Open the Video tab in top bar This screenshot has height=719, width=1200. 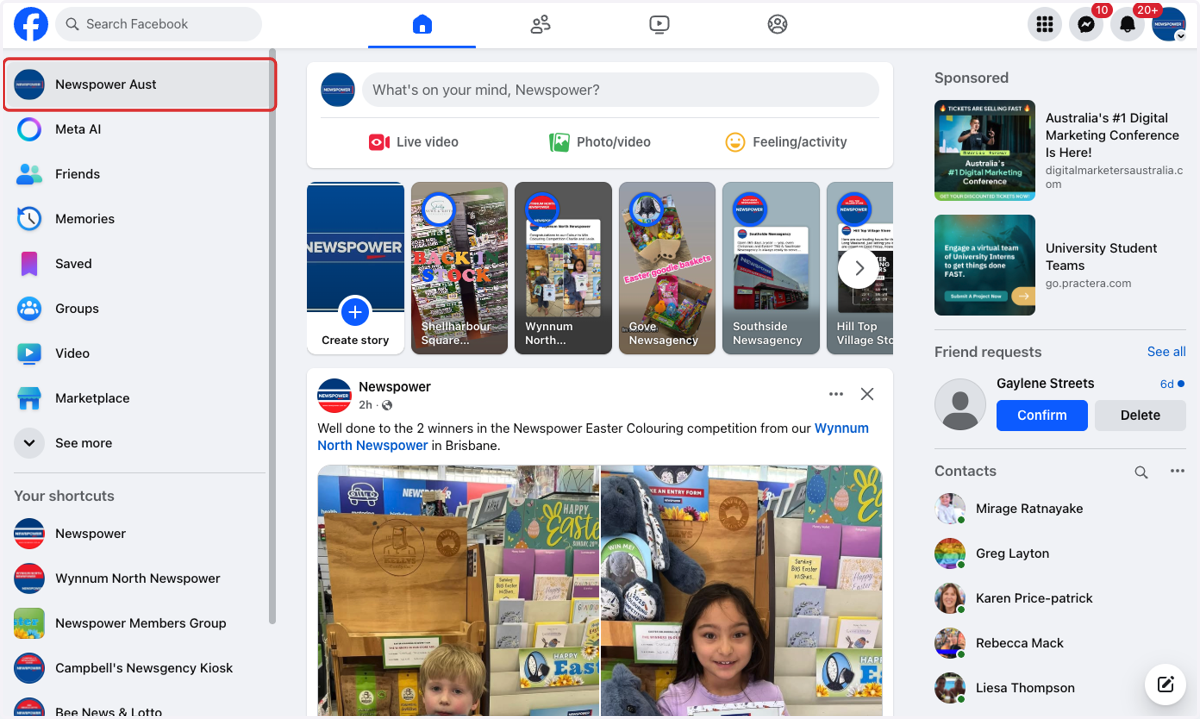659,24
